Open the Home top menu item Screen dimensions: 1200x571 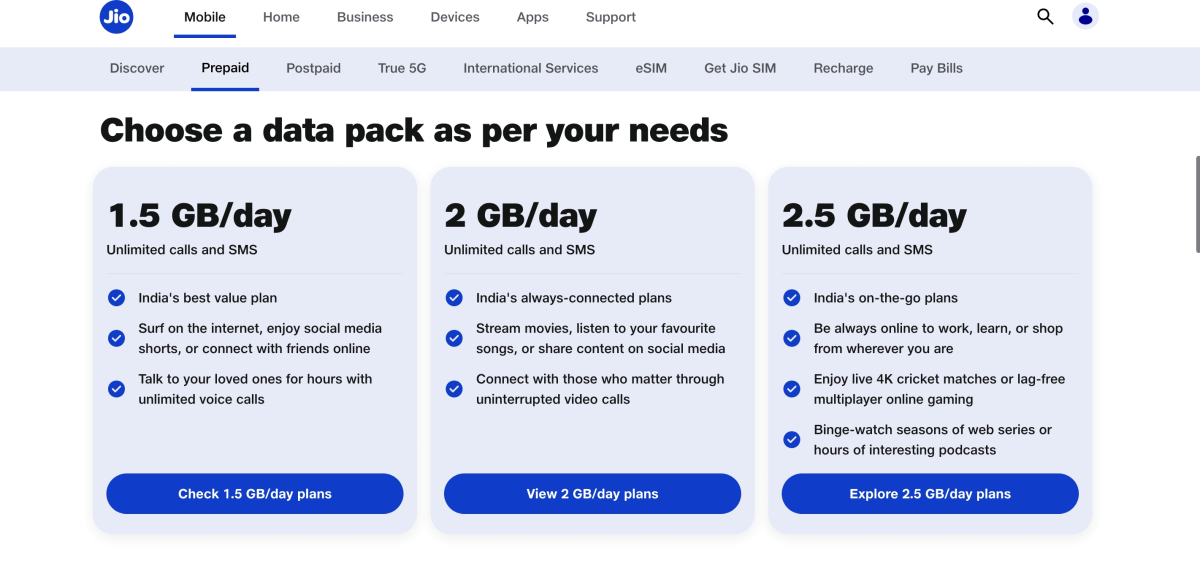(281, 17)
